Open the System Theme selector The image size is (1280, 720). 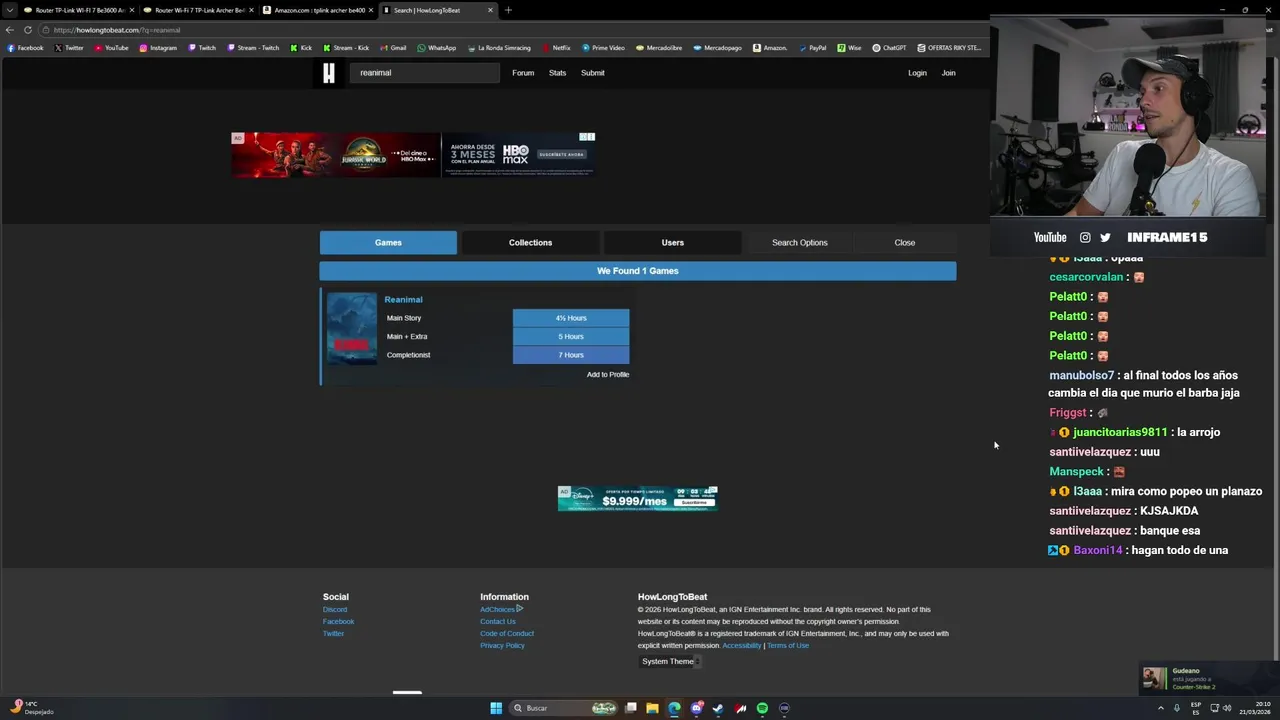coord(671,661)
